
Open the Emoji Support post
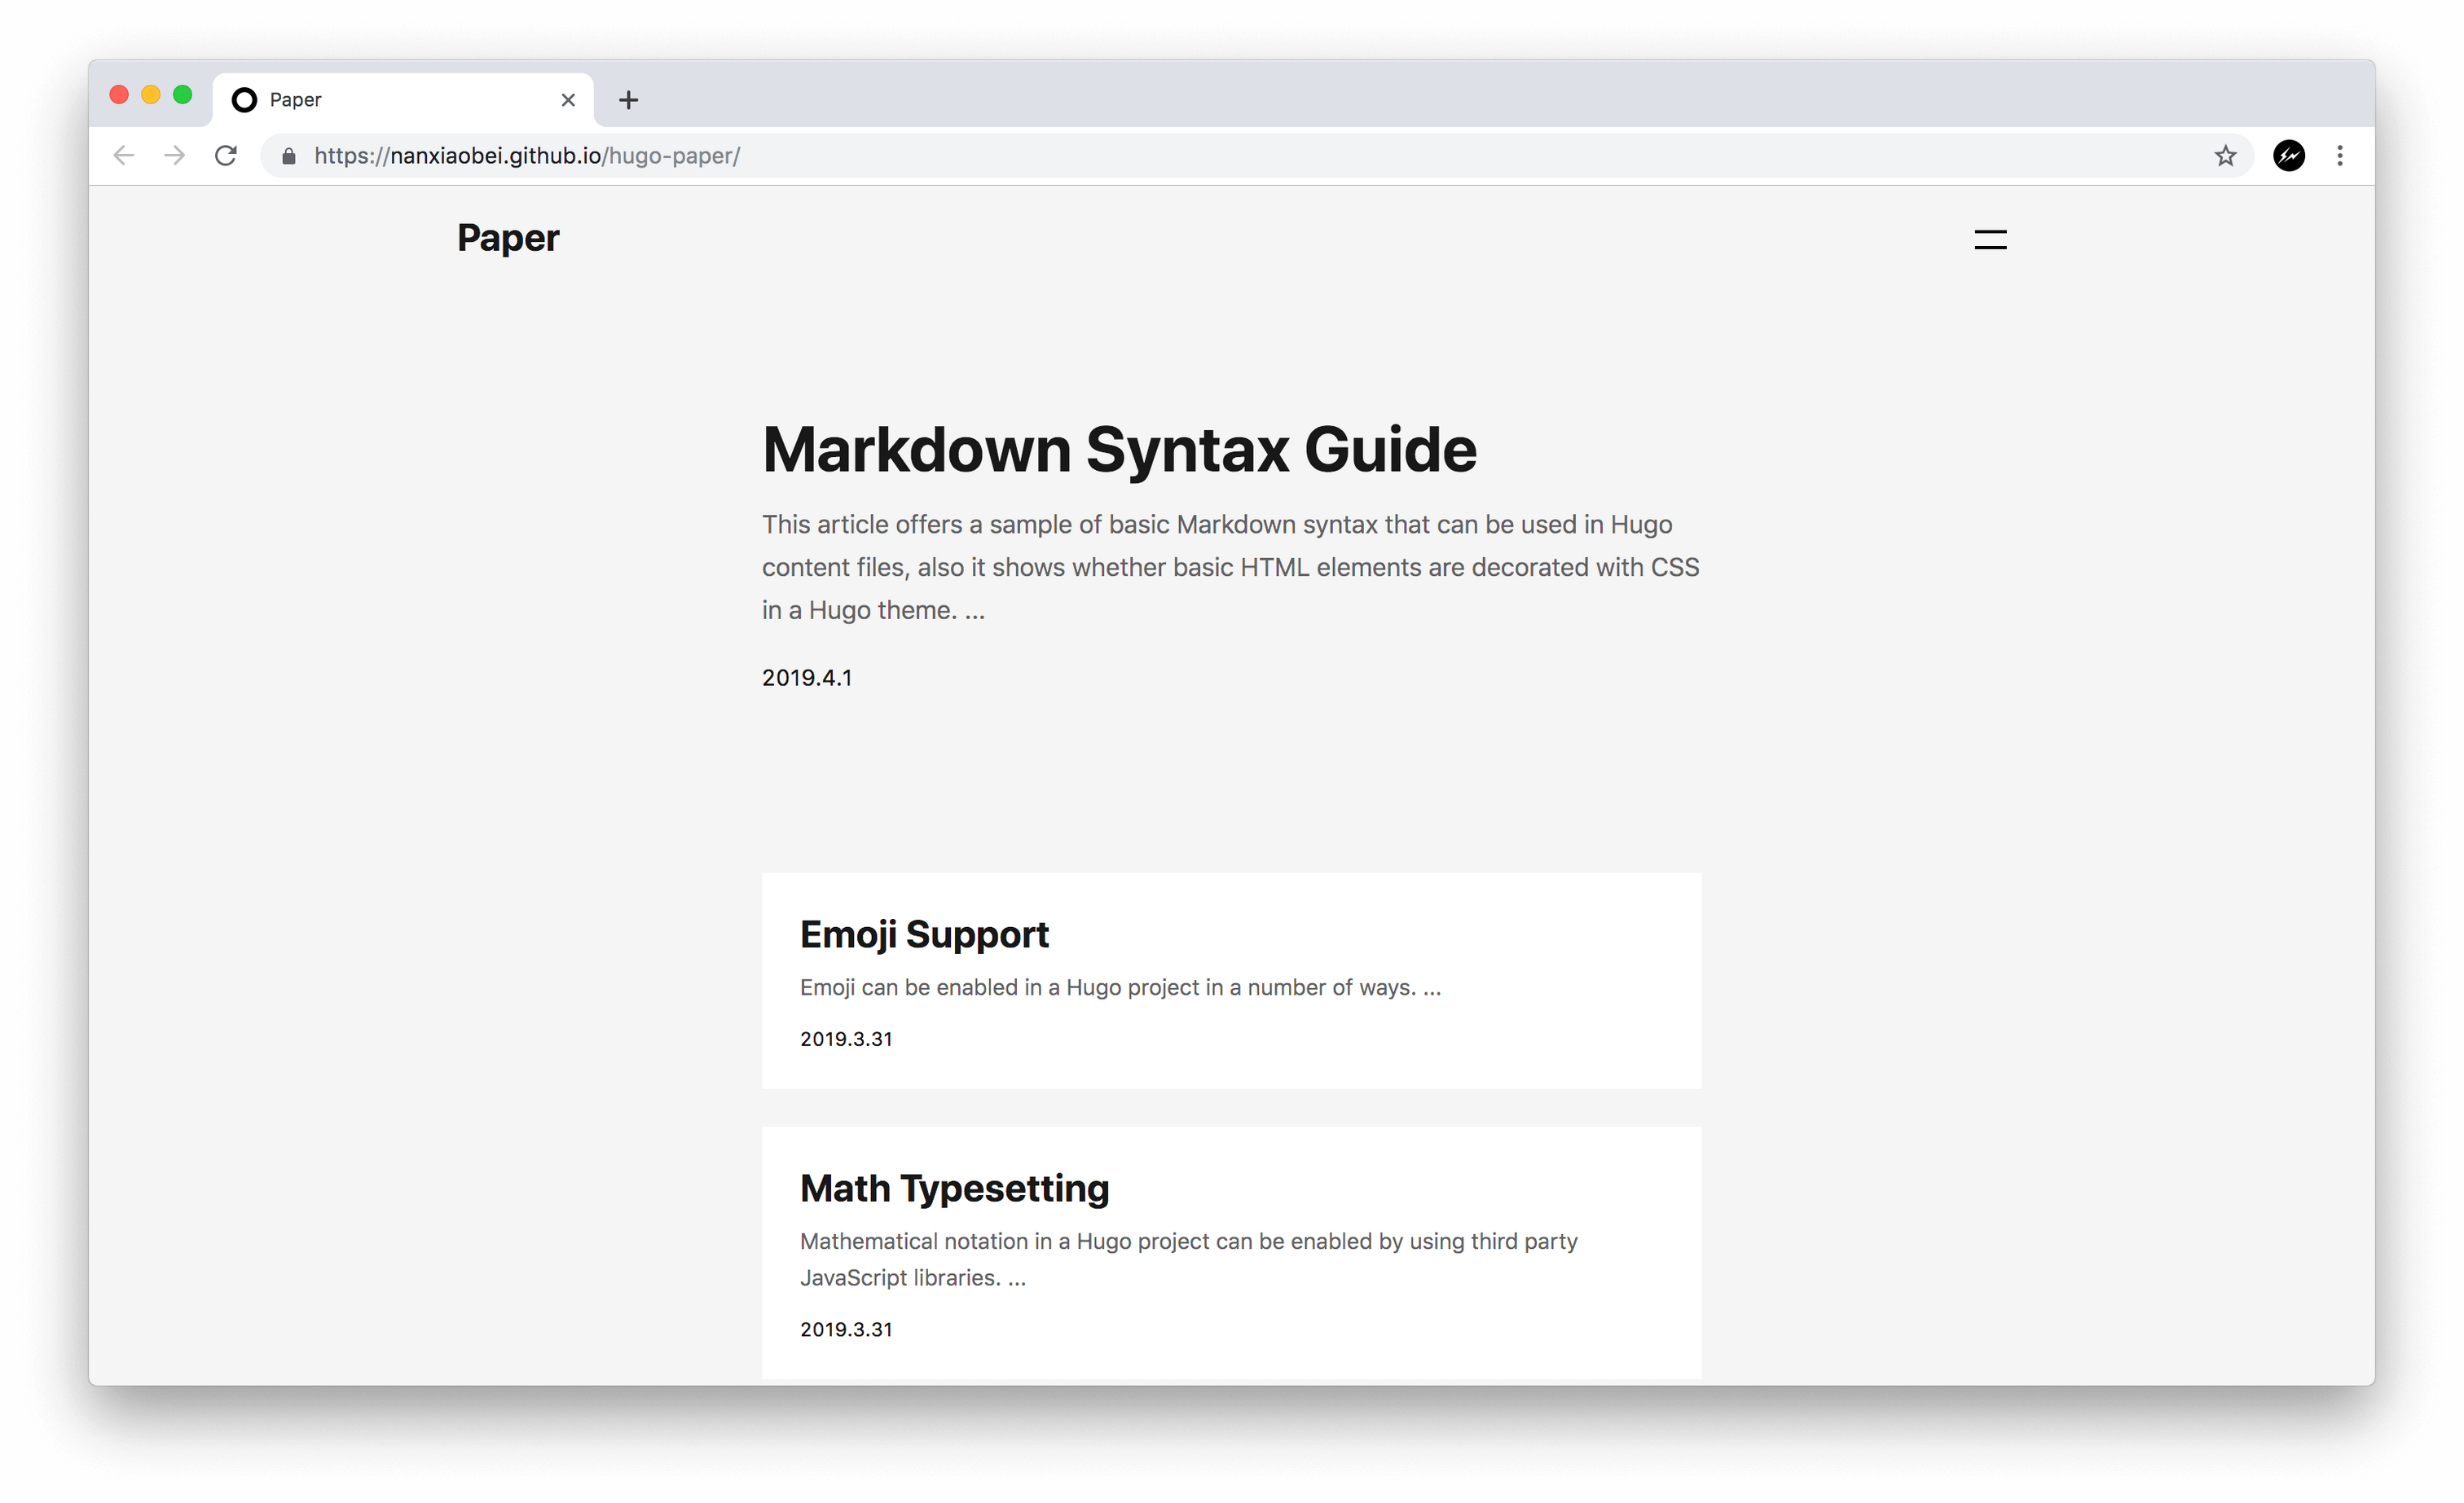tap(924, 934)
